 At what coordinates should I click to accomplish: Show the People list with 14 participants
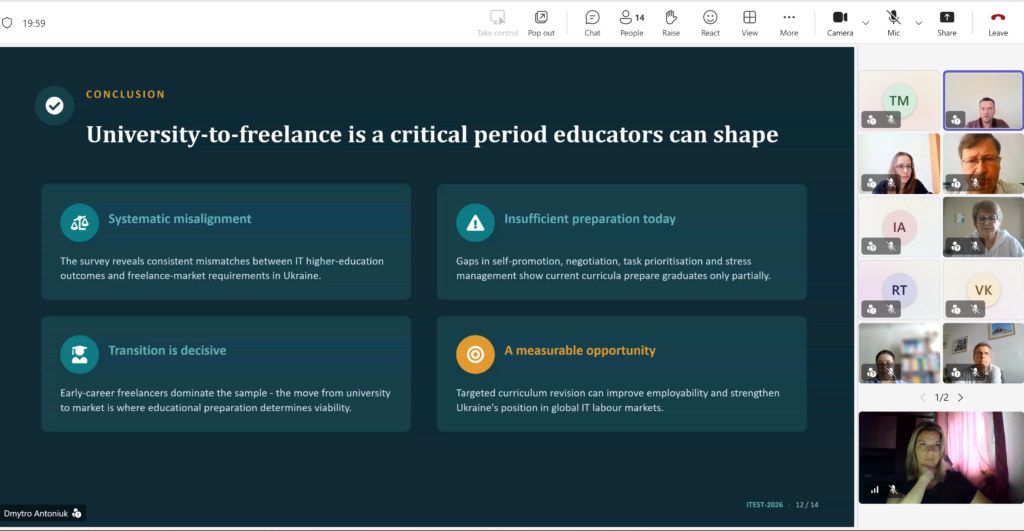632,24
